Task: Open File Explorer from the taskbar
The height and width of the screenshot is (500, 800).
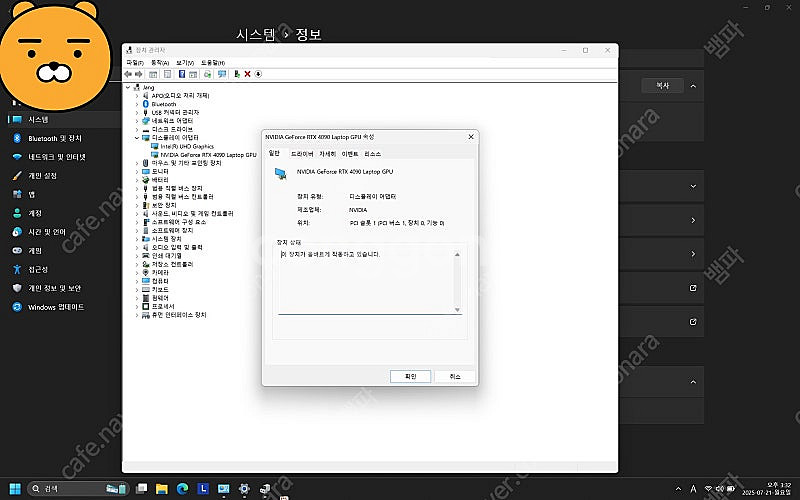Action: [x=162, y=489]
